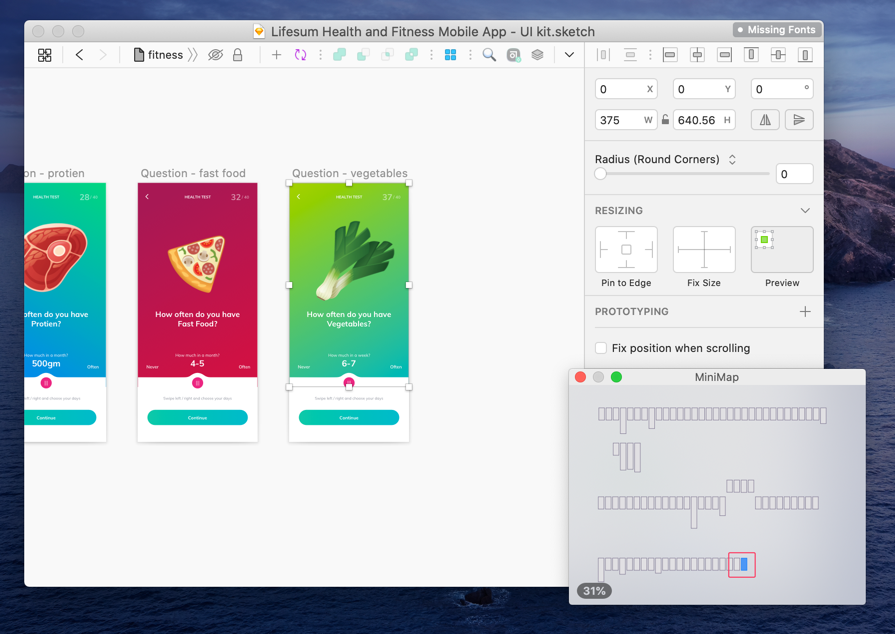
Task: Click the X position field
Action: [626, 89]
